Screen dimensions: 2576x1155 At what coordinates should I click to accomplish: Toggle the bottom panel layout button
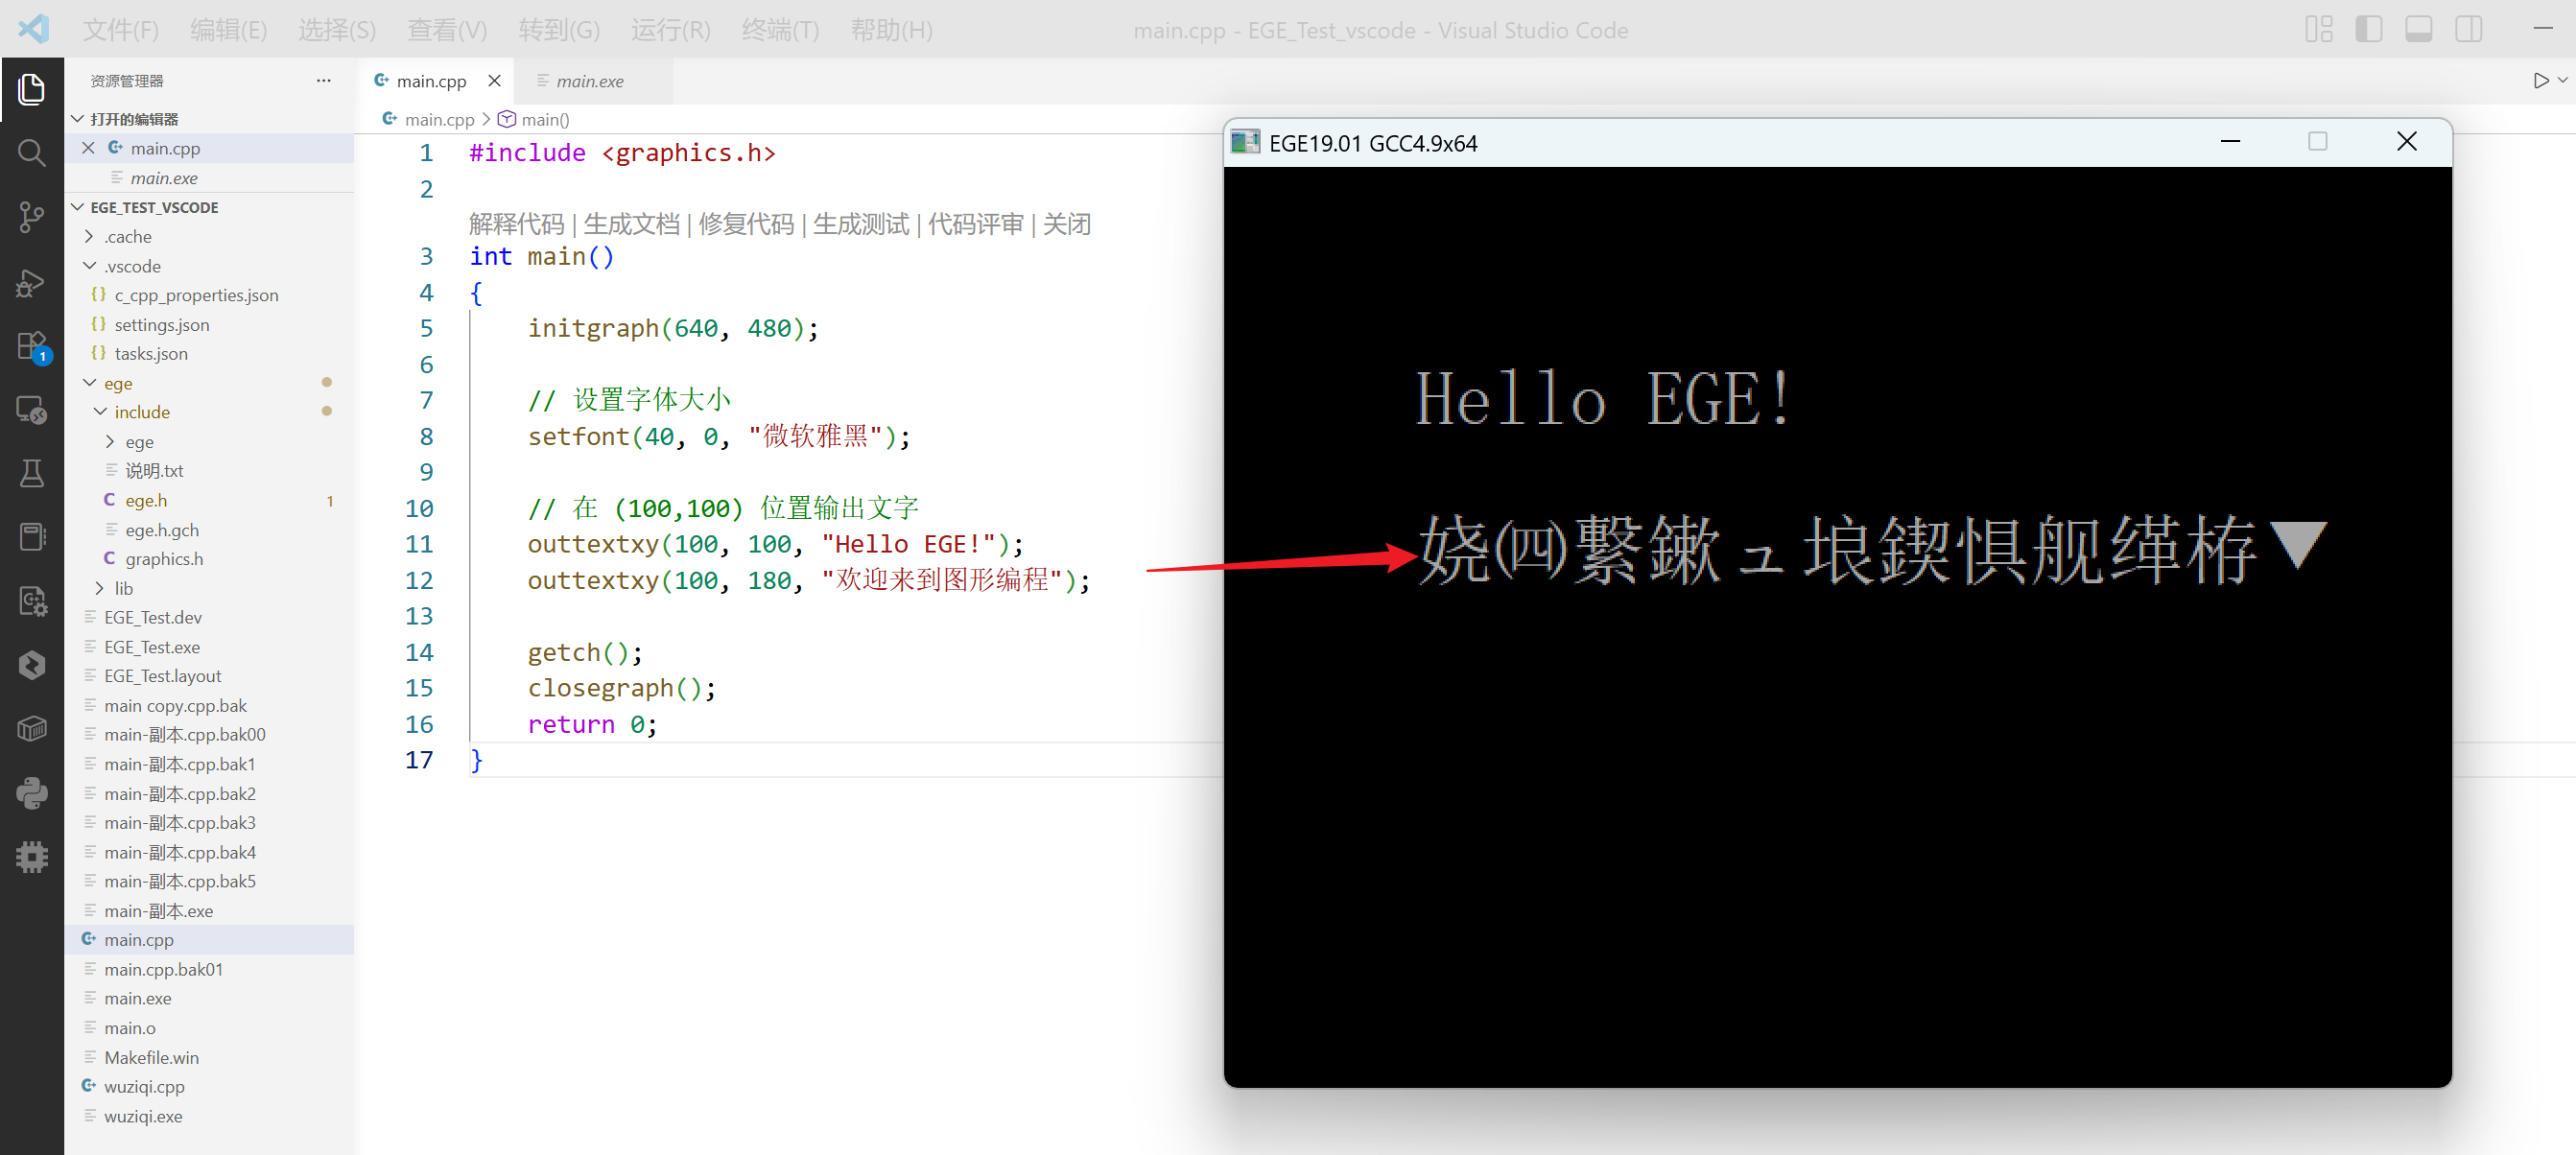pyautogui.click(x=2418, y=30)
